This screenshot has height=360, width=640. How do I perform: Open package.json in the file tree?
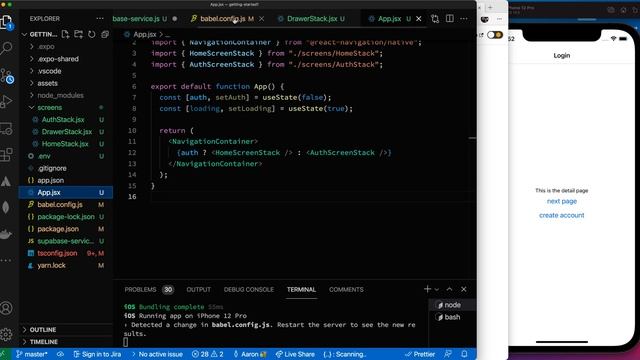point(58,229)
